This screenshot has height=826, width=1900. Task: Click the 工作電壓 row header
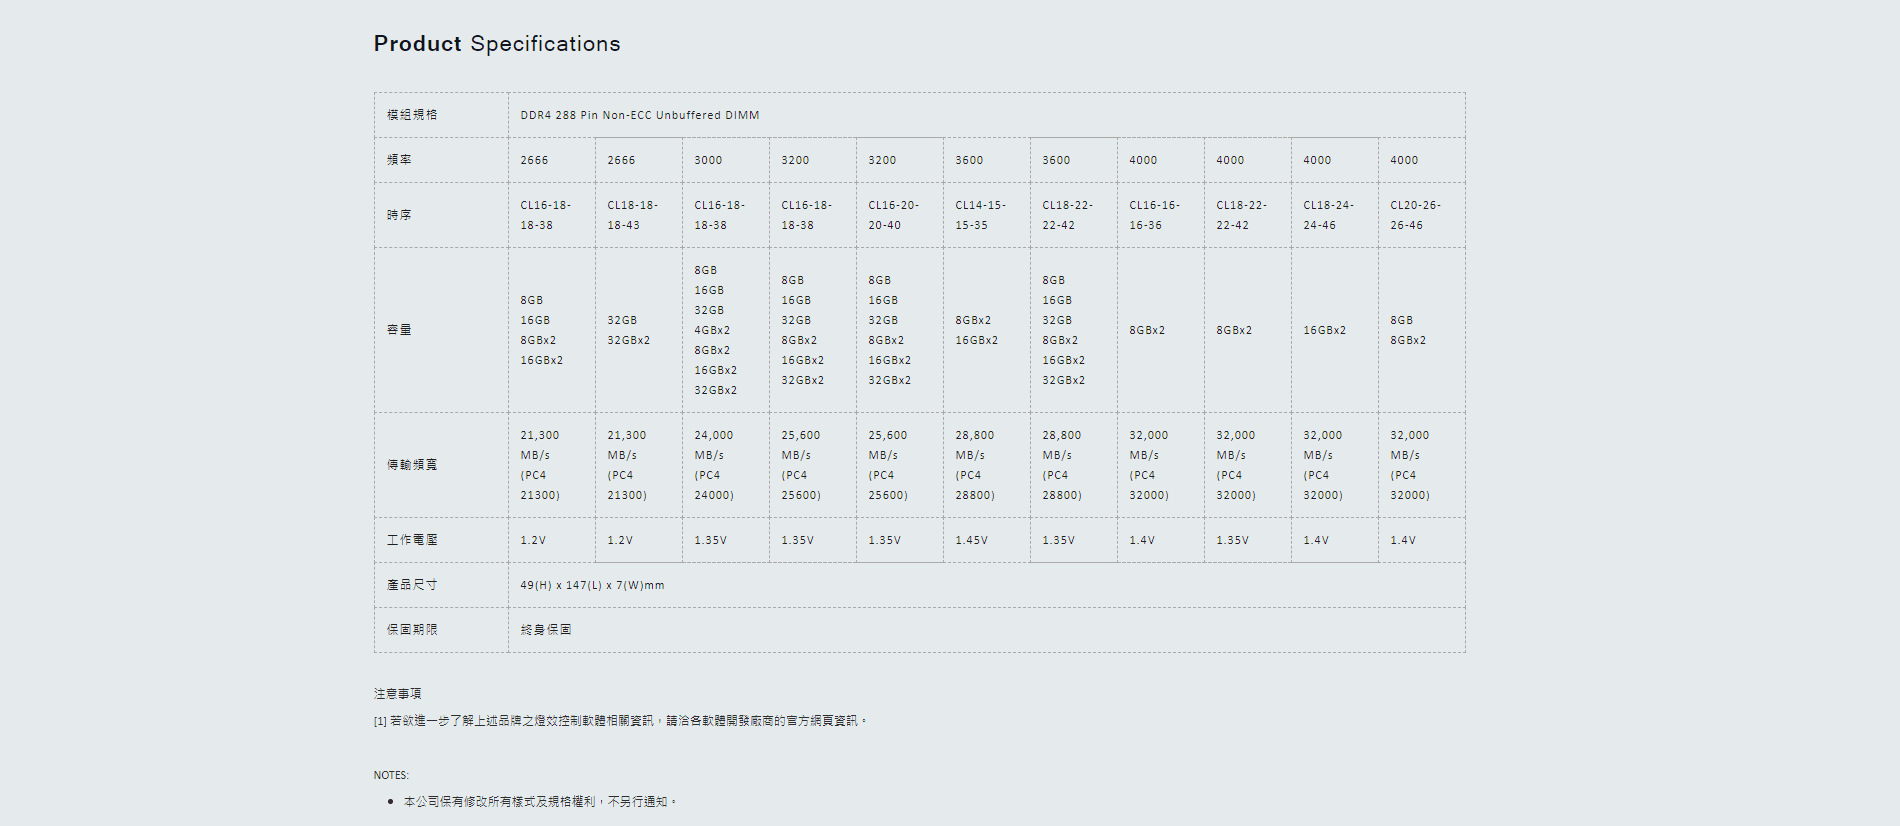412,540
